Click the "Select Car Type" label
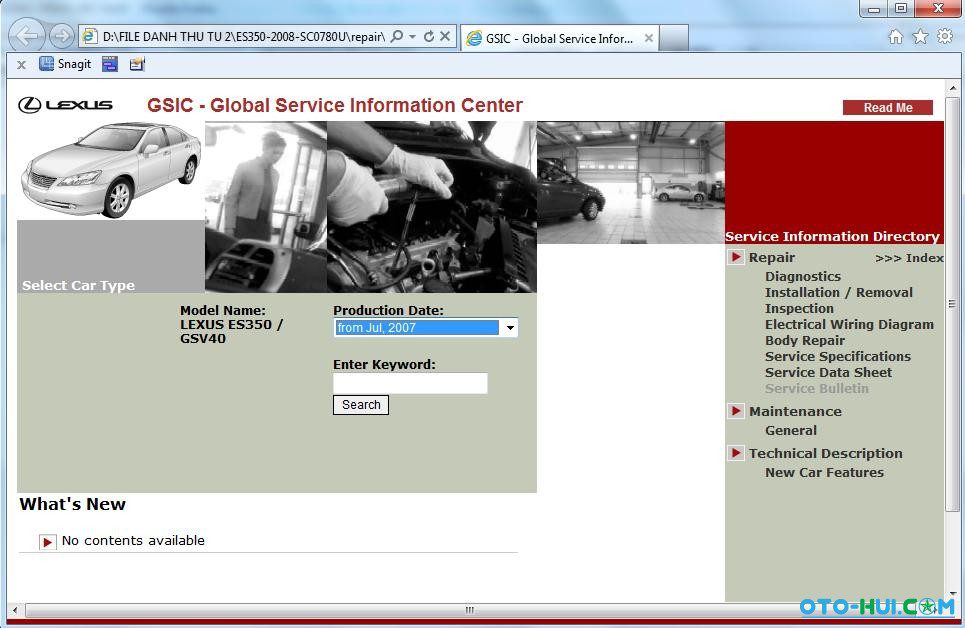 [x=78, y=285]
